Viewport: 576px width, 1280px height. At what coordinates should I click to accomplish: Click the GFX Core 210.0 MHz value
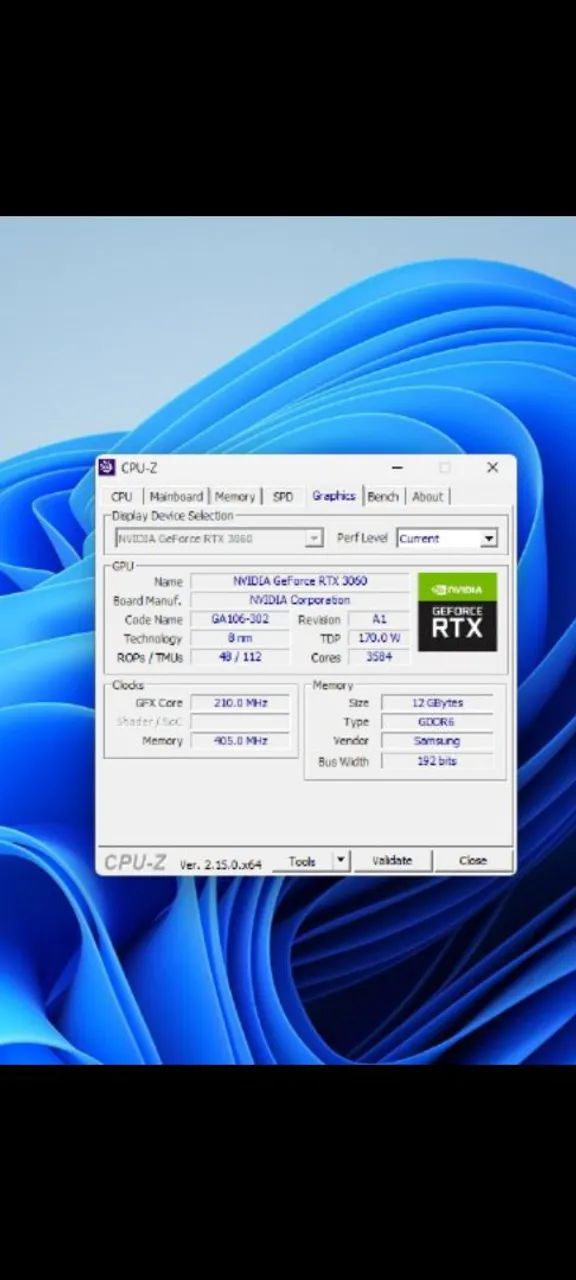240,703
